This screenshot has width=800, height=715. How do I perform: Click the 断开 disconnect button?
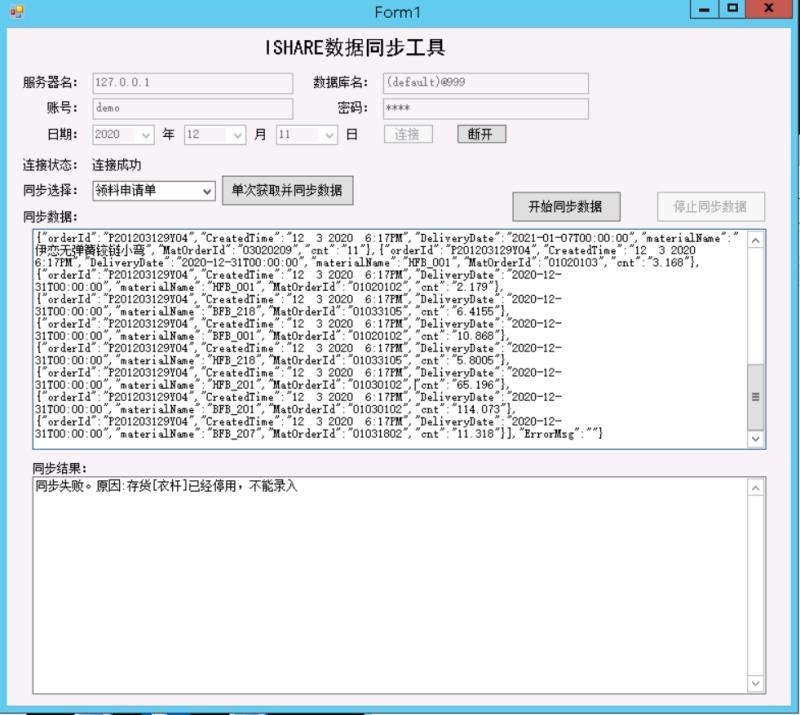click(482, 134)
